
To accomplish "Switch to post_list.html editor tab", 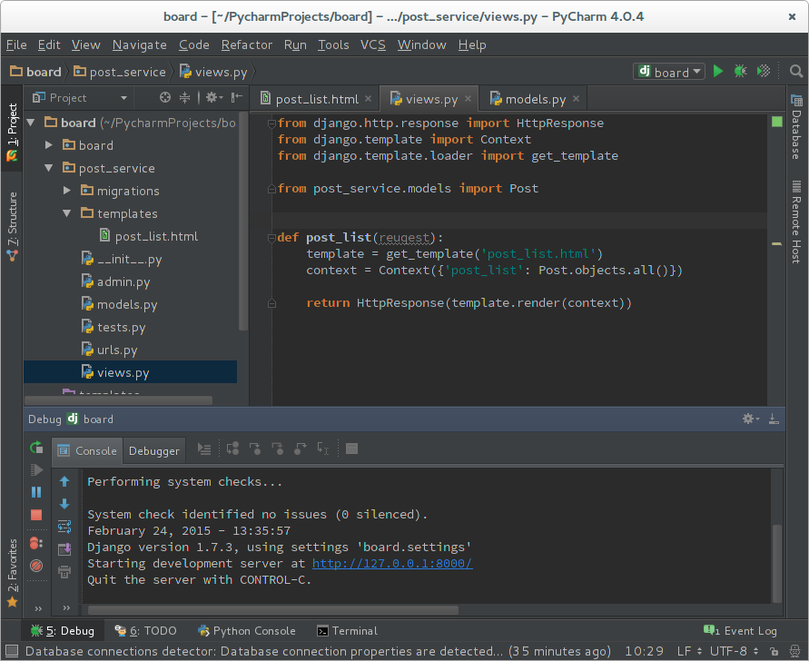I will coord(316,99).
